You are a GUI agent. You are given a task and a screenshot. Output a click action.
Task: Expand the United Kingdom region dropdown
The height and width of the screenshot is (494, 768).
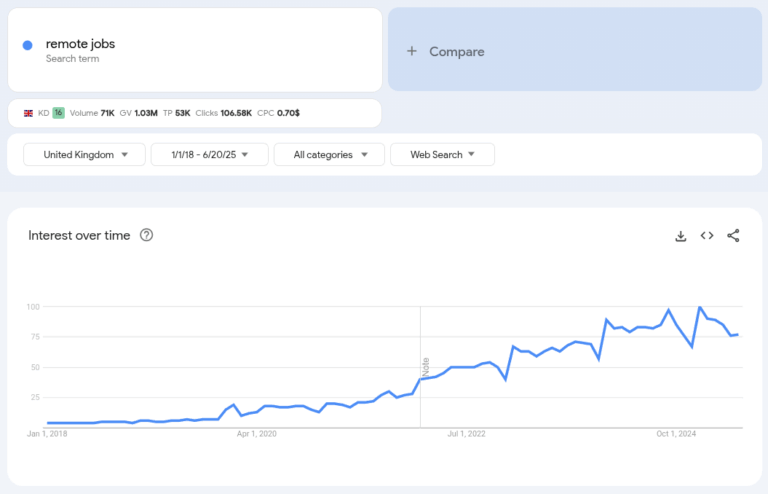pos(86,154)
